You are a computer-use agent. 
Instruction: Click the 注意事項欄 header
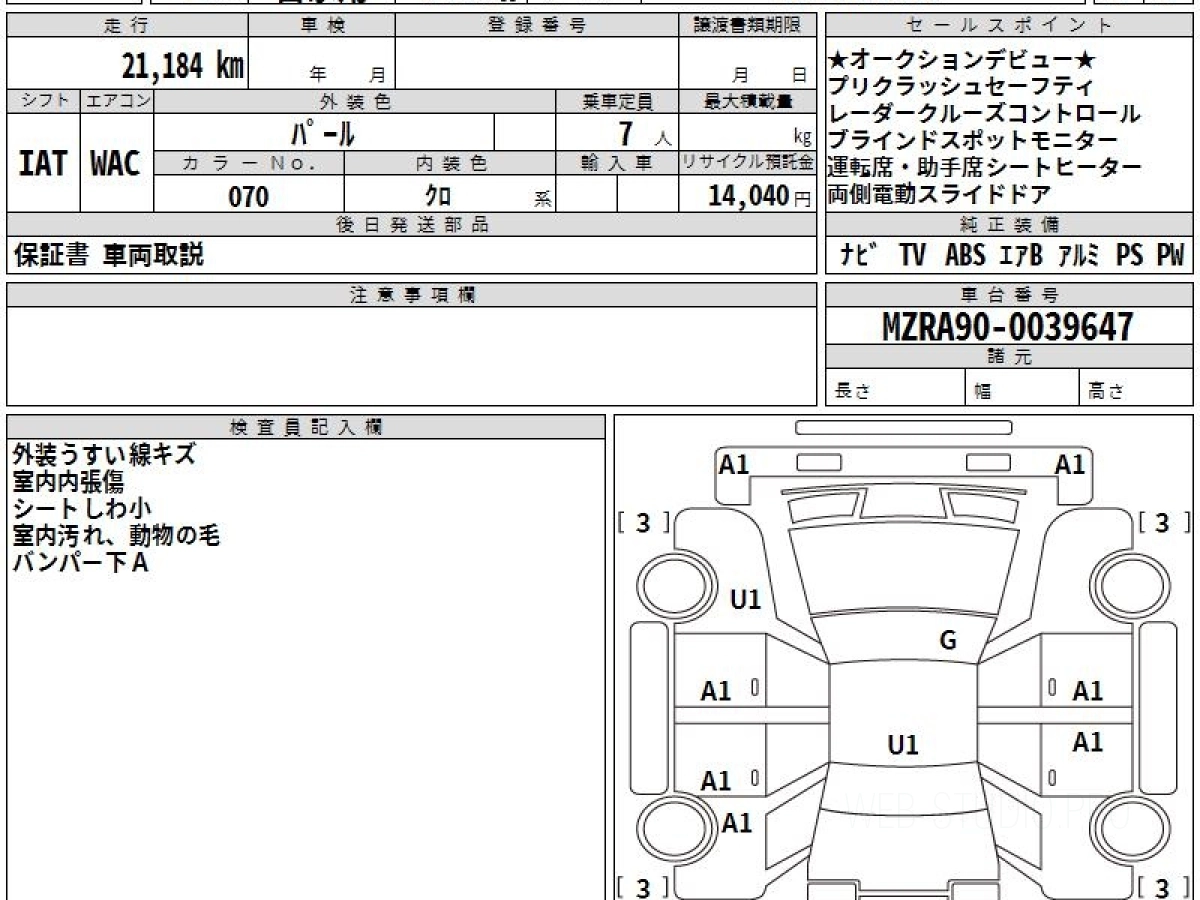tap(412, 295)
